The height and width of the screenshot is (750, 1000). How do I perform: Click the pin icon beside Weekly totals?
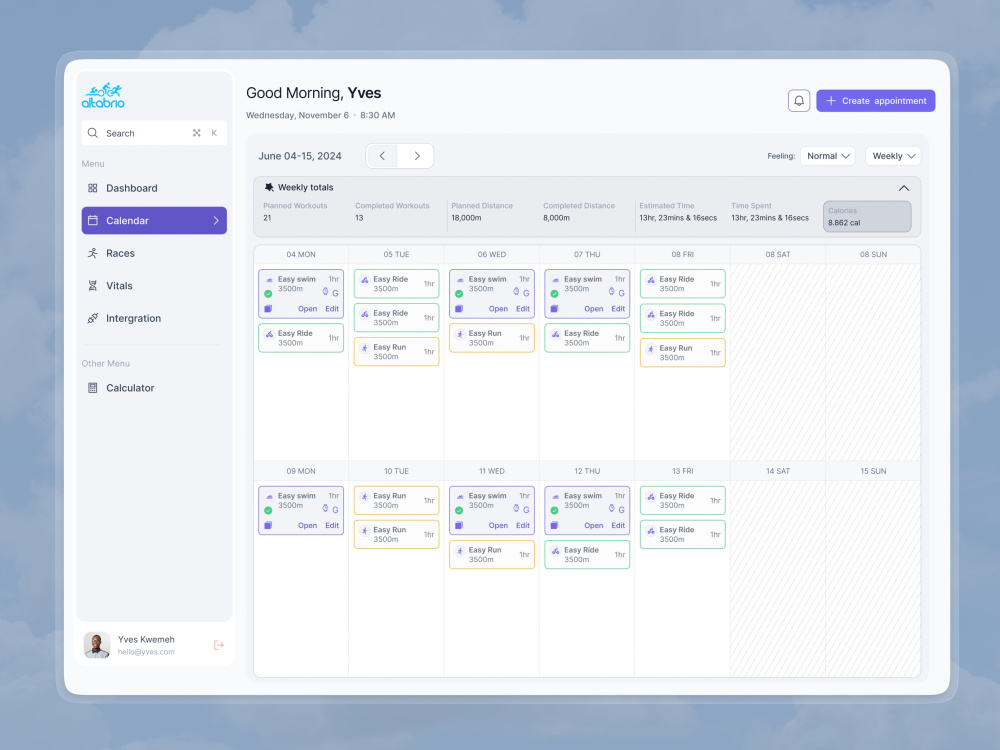[x=269, y=188]
